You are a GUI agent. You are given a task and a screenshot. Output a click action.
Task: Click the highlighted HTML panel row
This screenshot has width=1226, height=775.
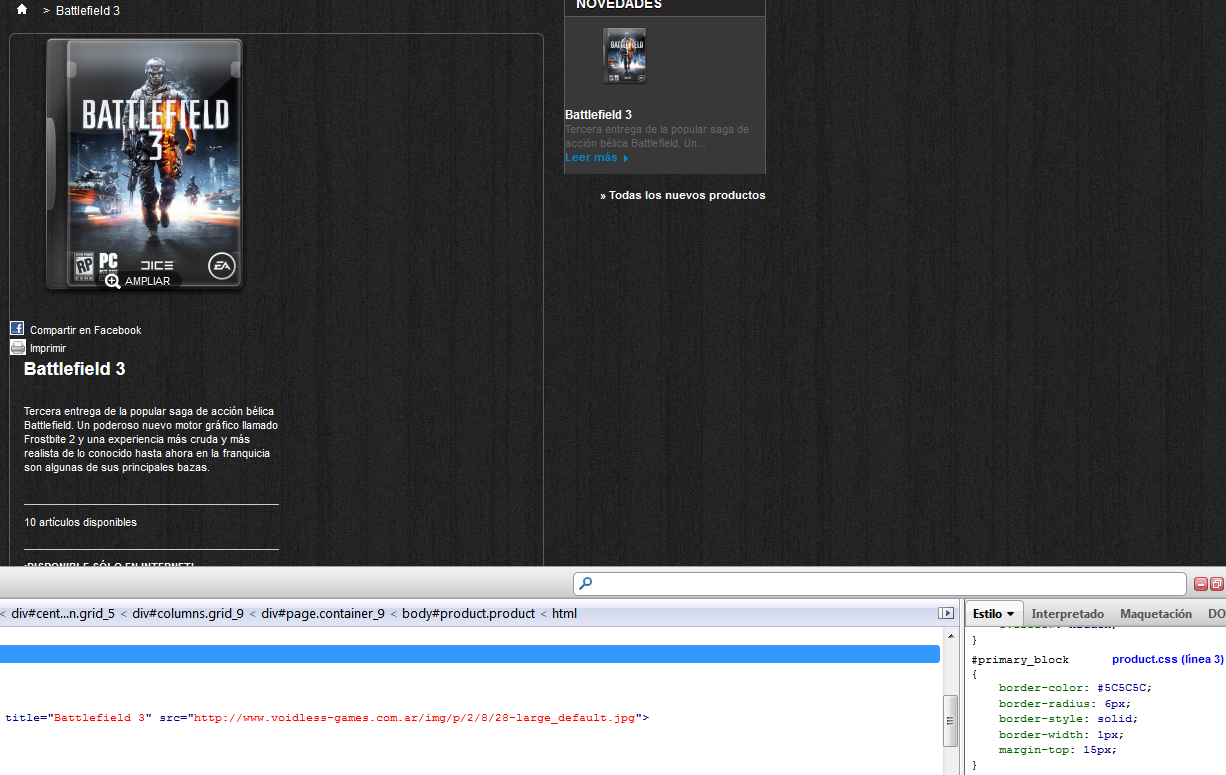tap(470, 654)
